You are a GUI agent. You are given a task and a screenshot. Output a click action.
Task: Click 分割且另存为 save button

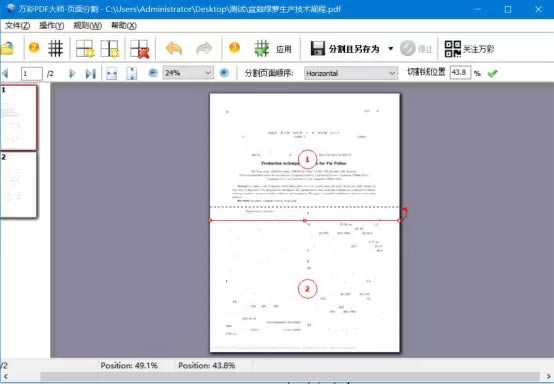pyautogui.click(x=345, y=48)
